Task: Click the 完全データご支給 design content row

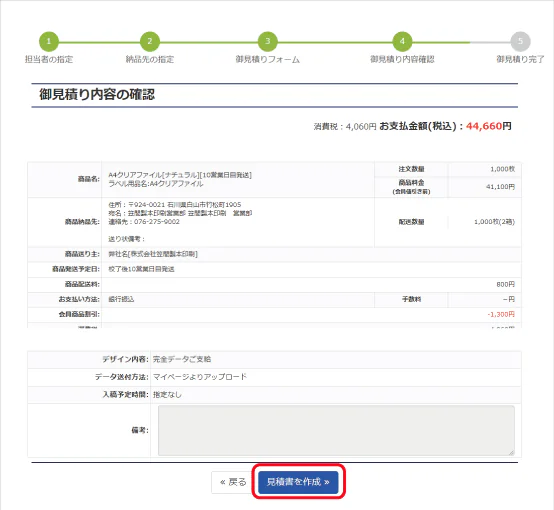Action: [x=274, y=359]
